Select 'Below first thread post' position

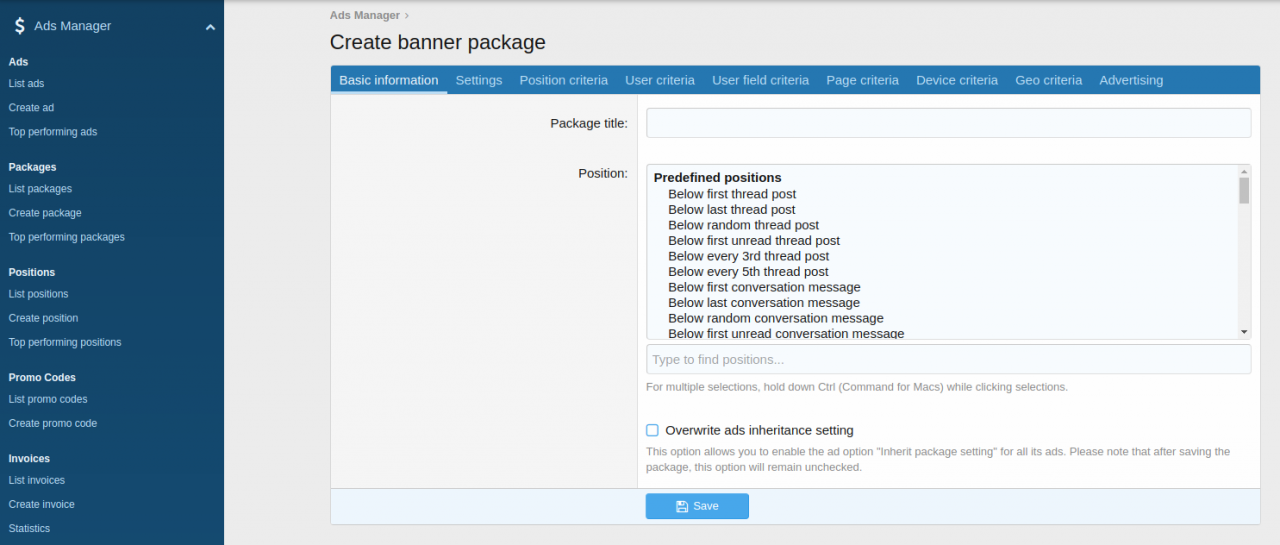pos(732,194)
